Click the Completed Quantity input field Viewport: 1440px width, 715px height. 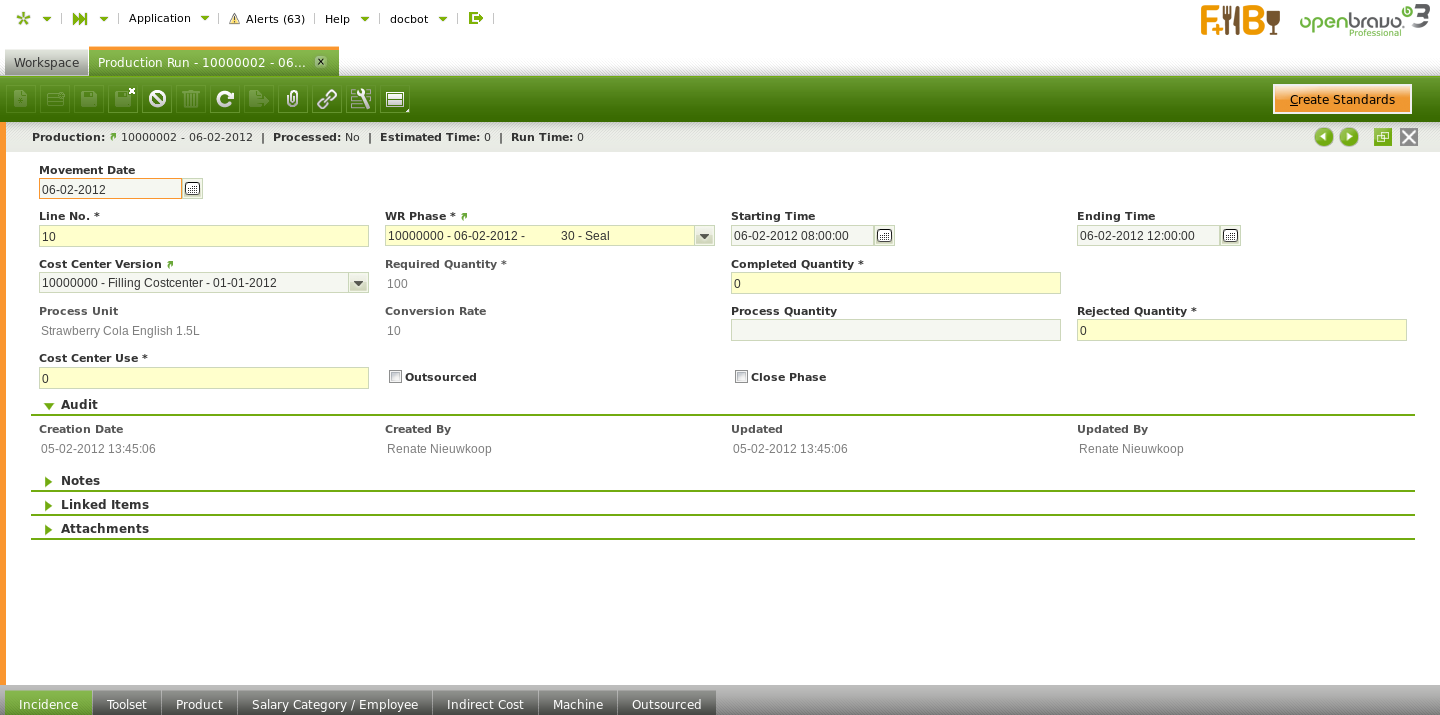(895, 284)
